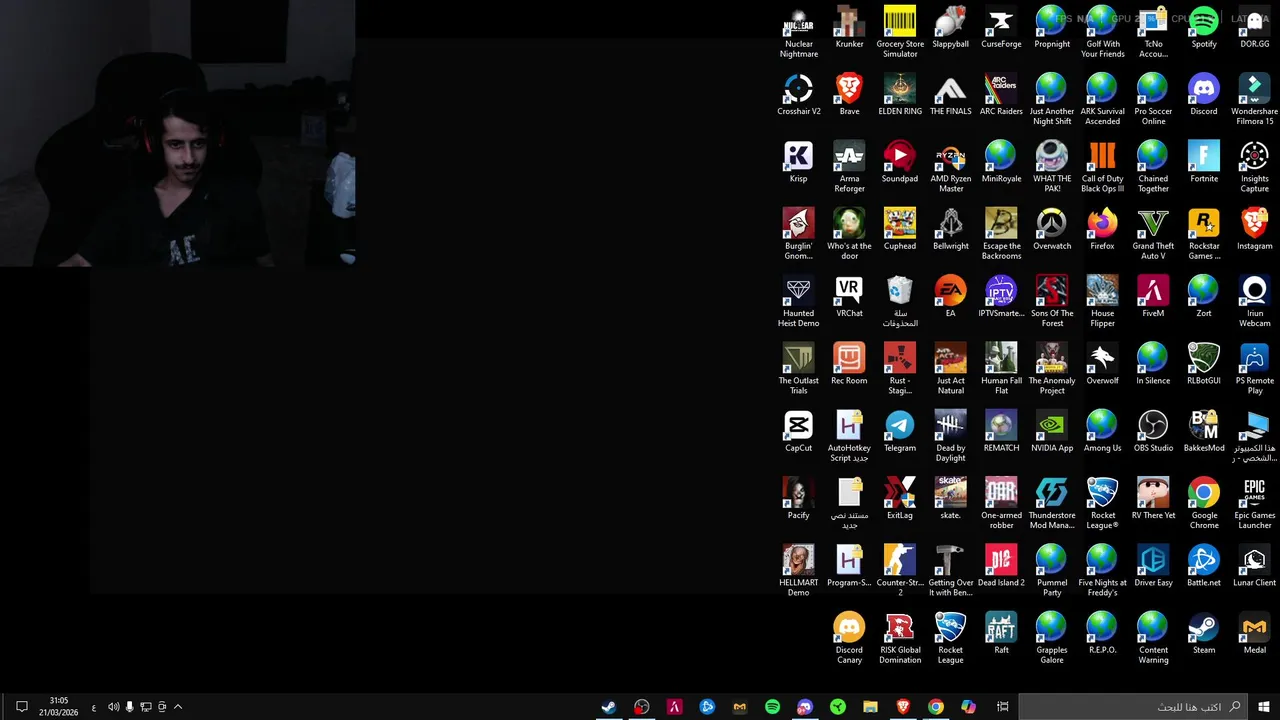Click the Brave browser desktop icon

[849, 94]
